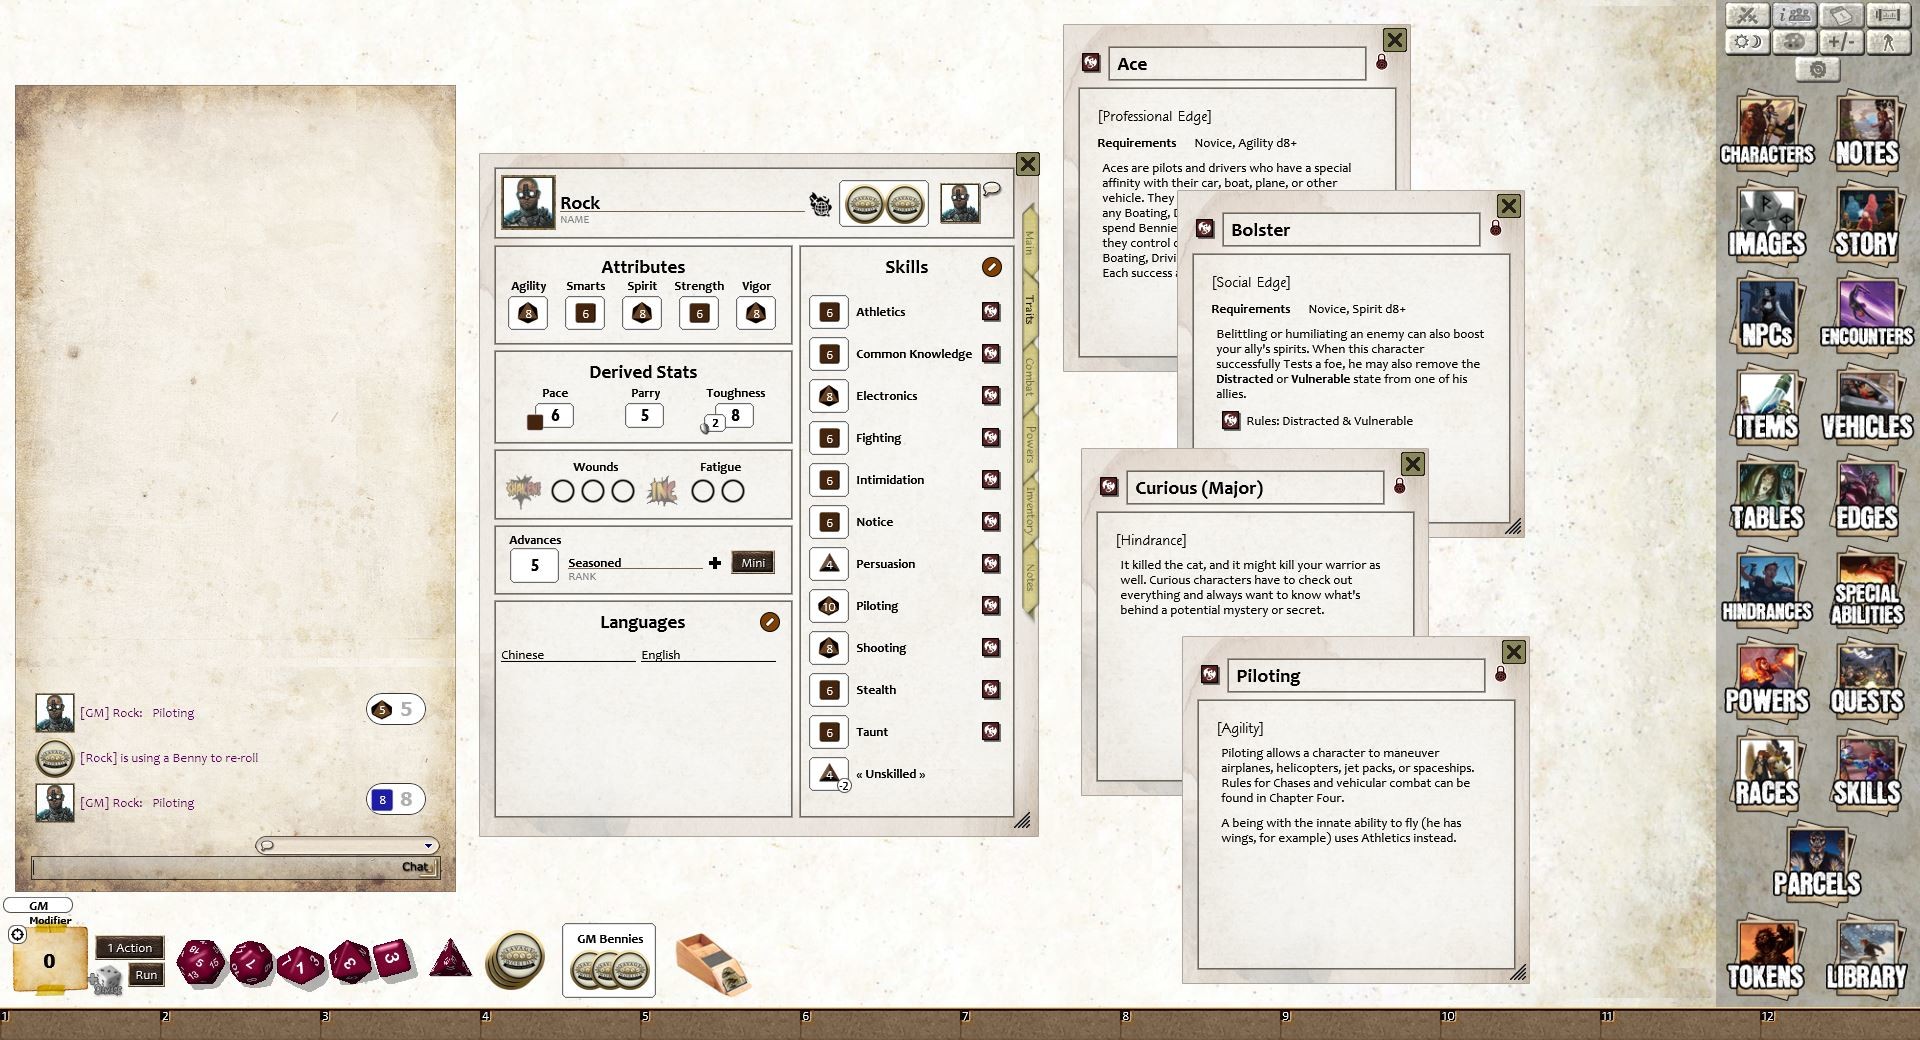Toggle edit mode for the Skills list
1920x1040 pixels.
click(991, 267)
